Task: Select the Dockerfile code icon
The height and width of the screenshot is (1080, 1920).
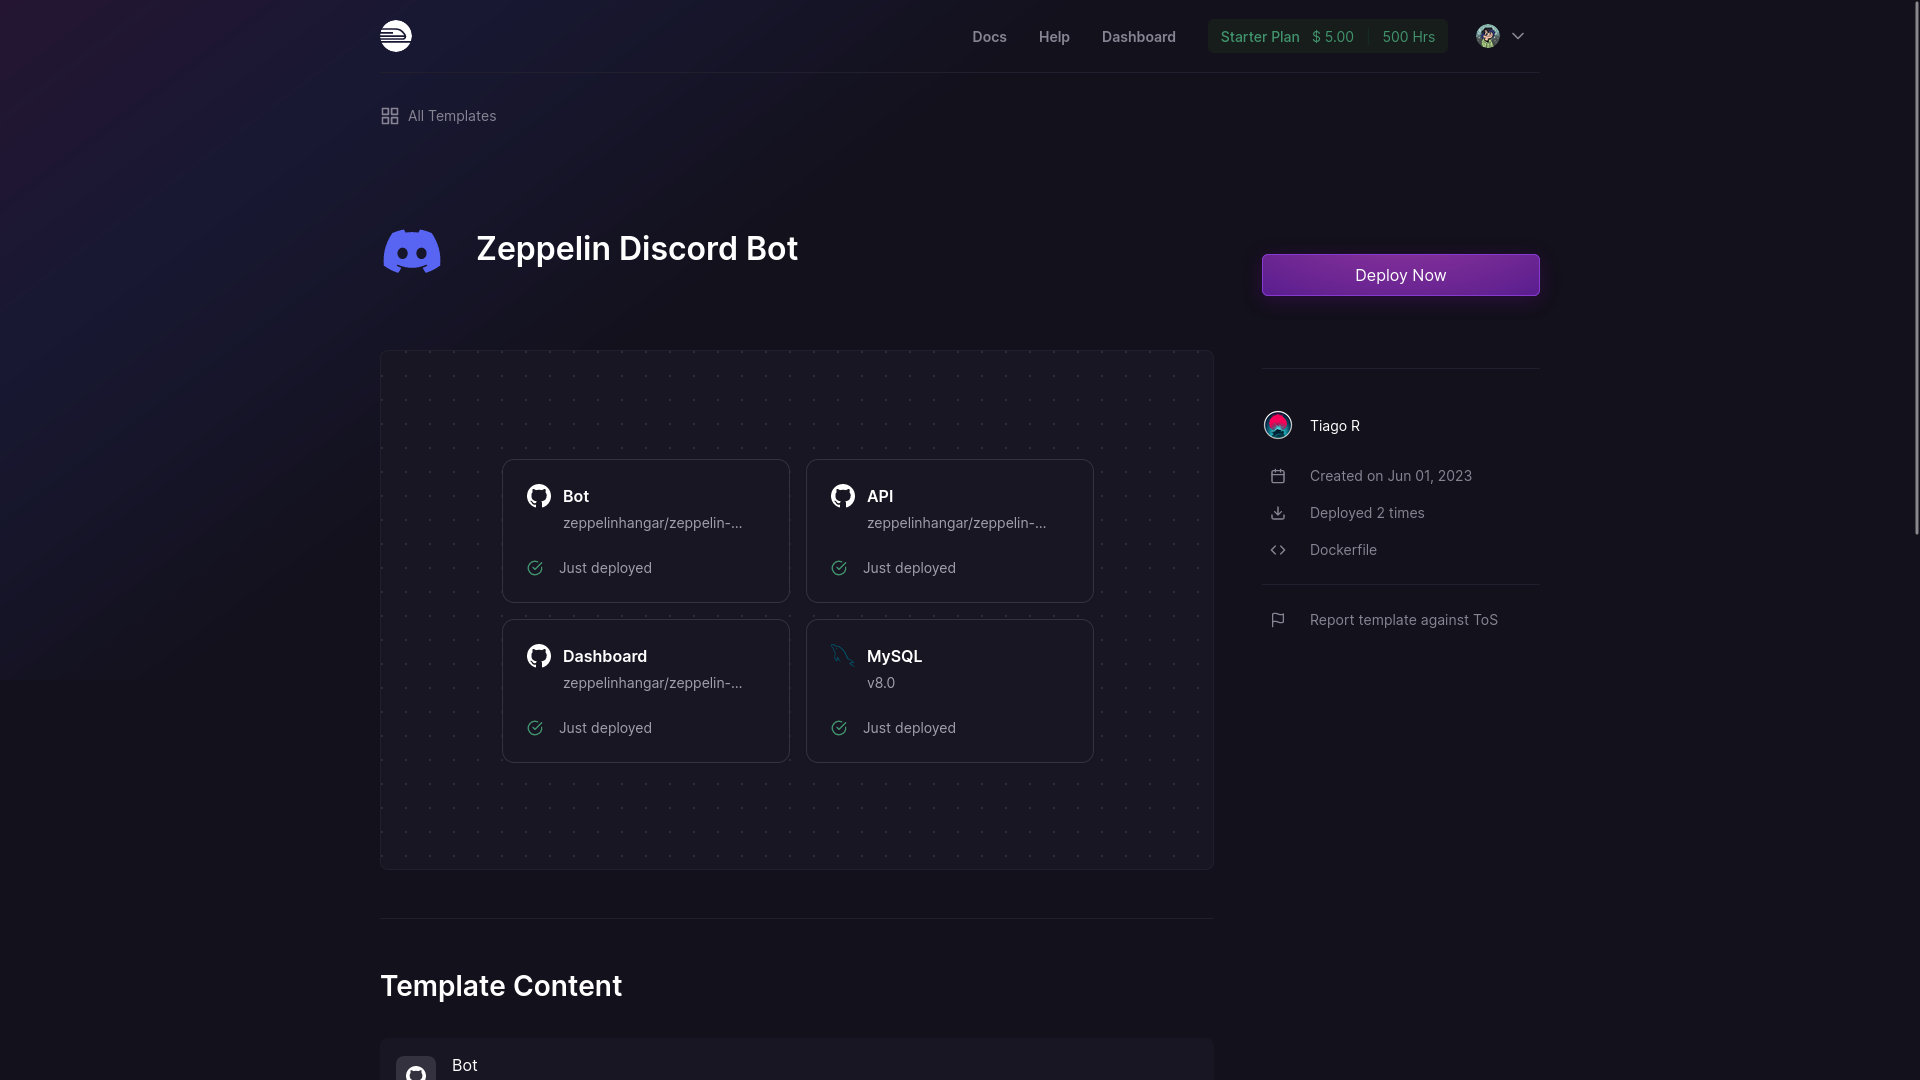Action: coord(1278,550)
